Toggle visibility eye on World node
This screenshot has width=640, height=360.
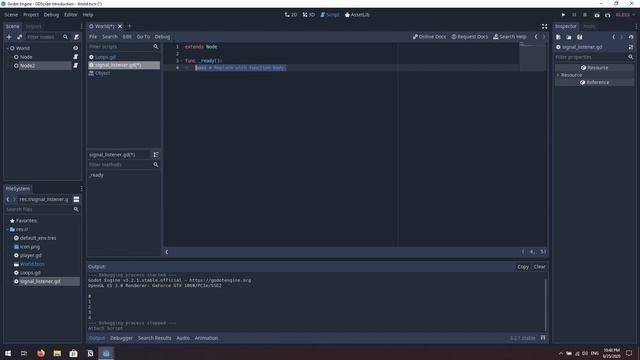(76, 48)
